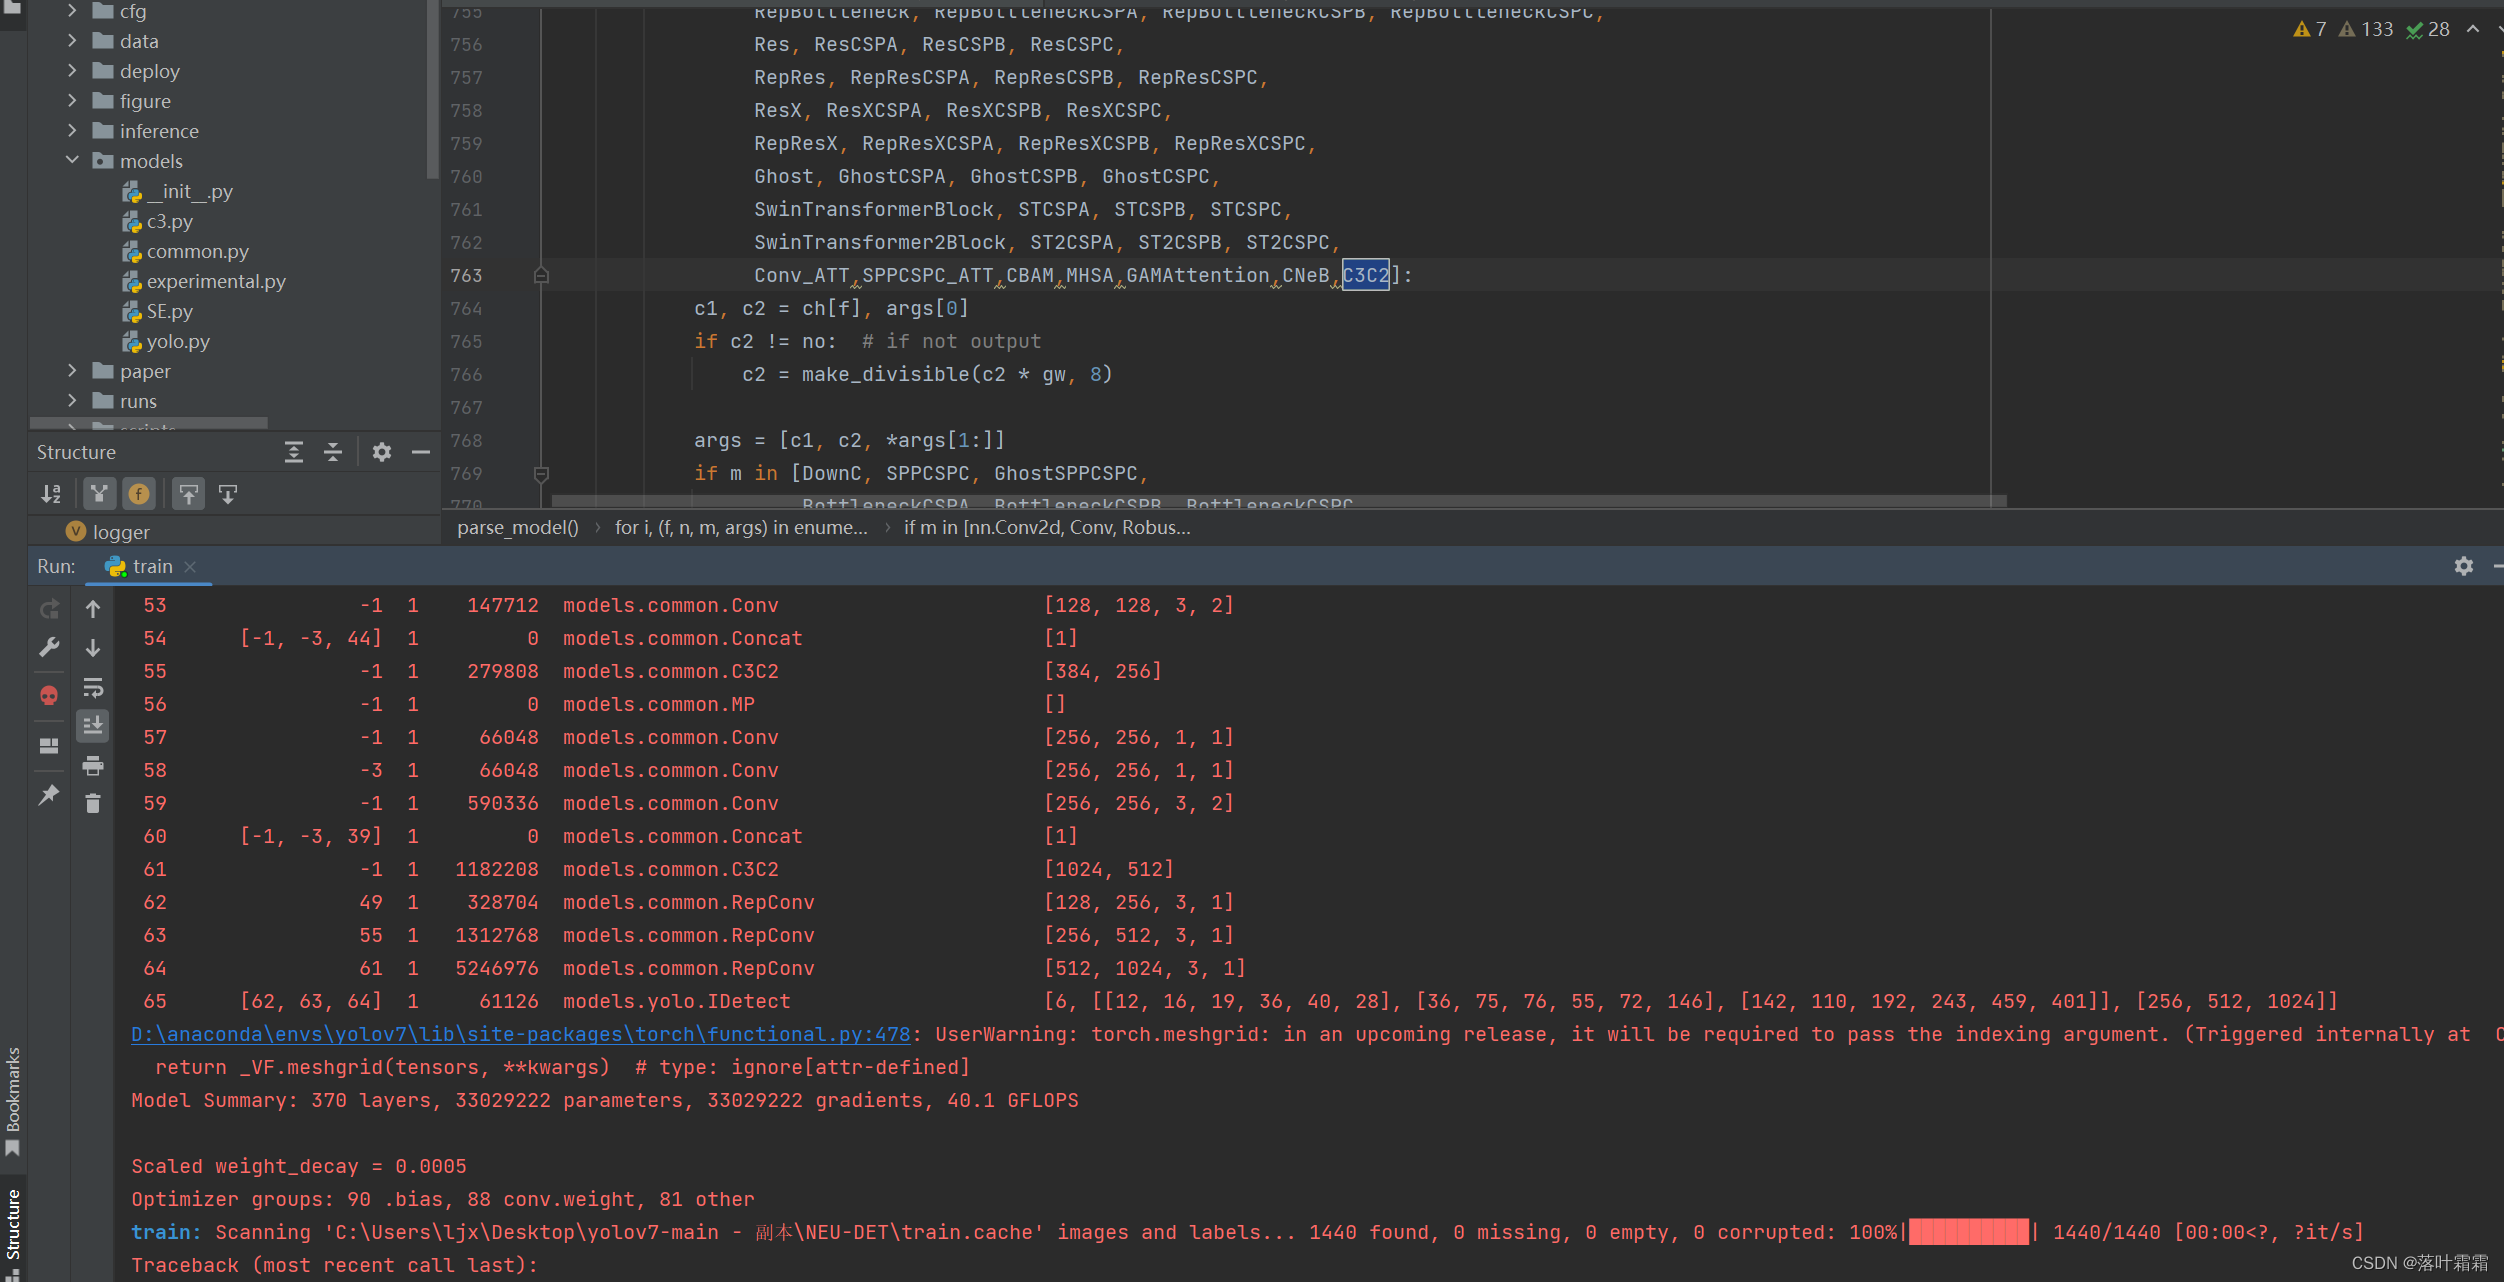
Task: Click the restore layout icon in Run panel
Action: [49, 746]
